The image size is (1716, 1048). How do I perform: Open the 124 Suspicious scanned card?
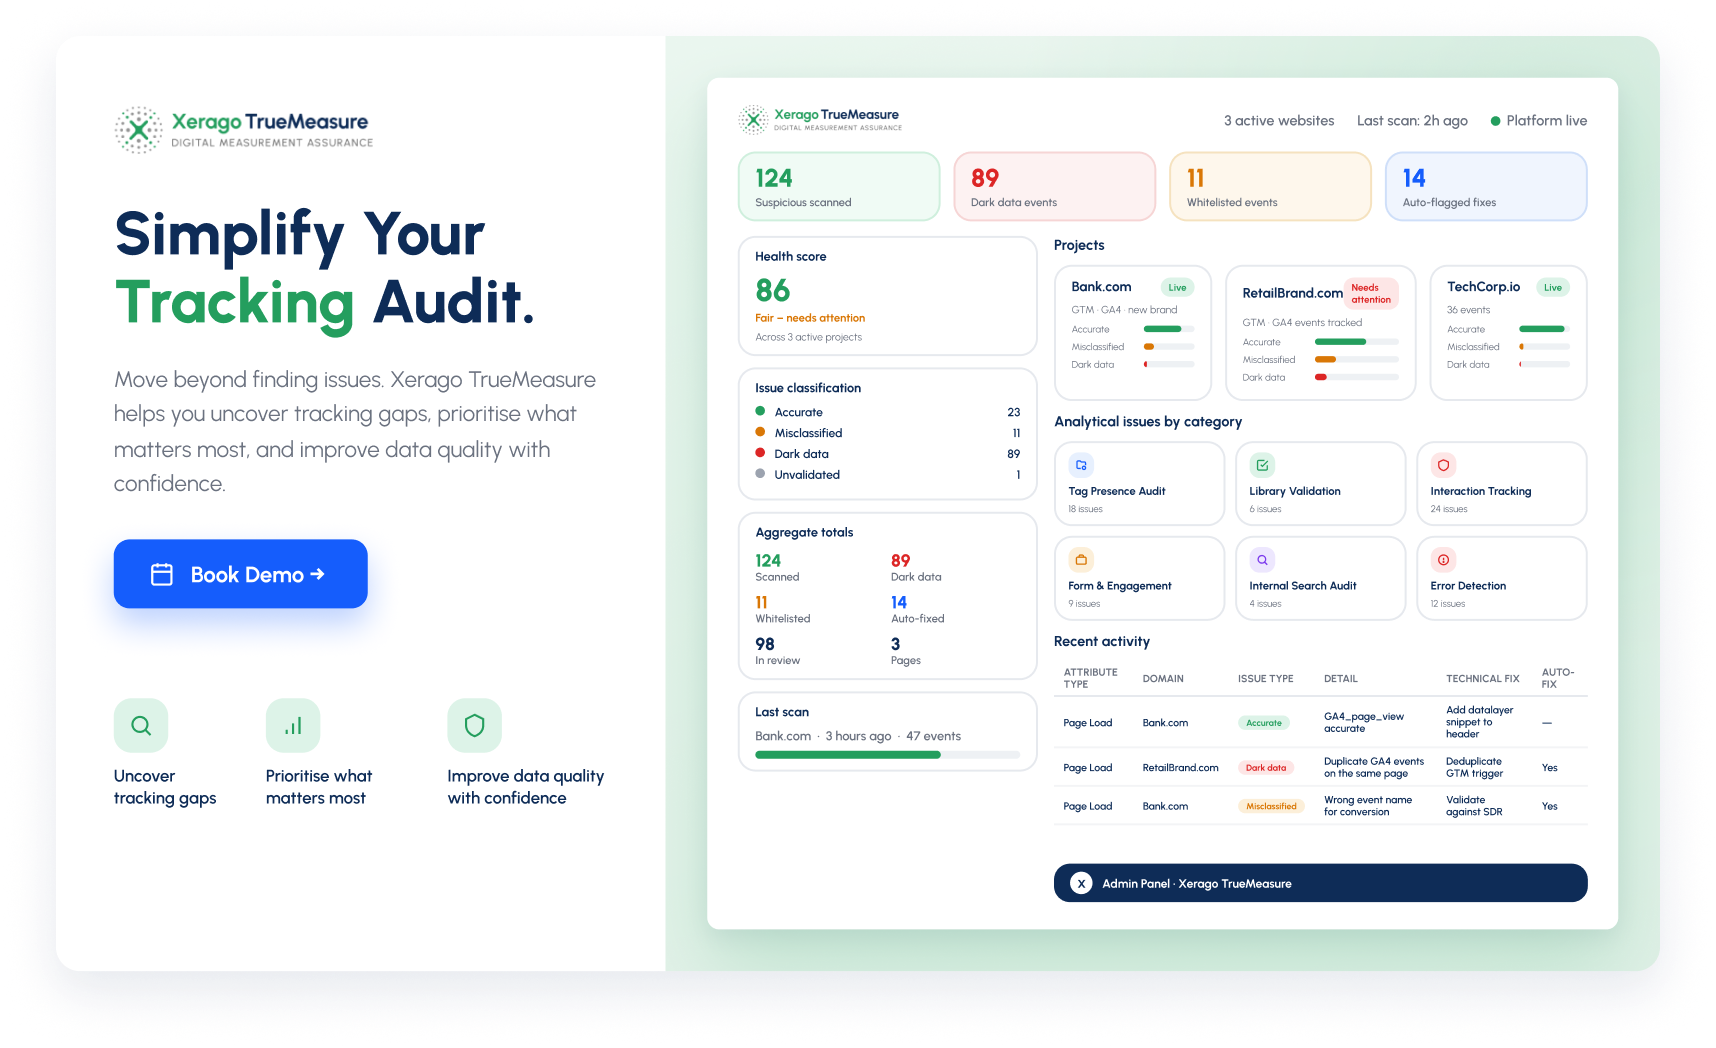839,186
